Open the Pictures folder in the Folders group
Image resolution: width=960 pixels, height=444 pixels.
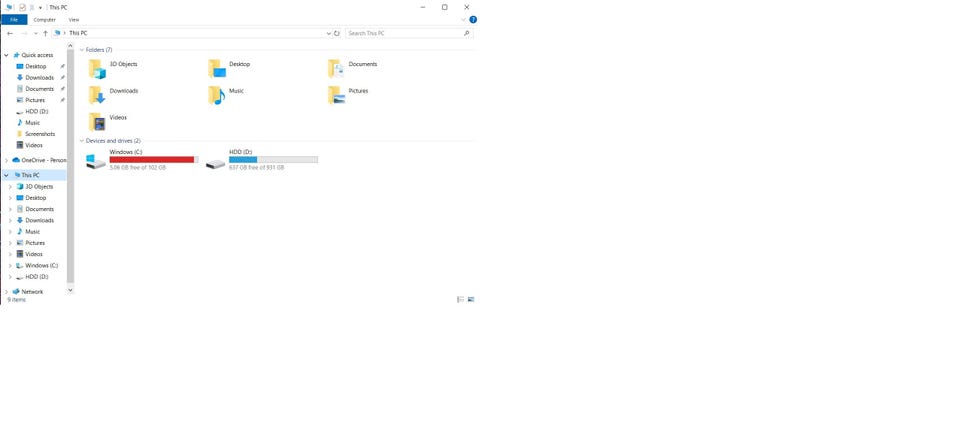(348, 95)
